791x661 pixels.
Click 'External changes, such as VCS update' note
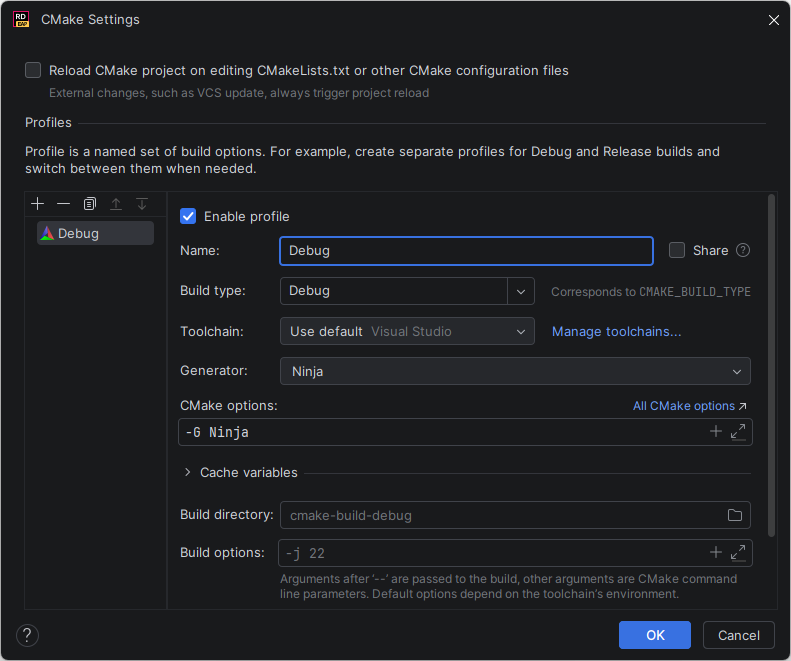pyautogui.click(x=239, y=93)
